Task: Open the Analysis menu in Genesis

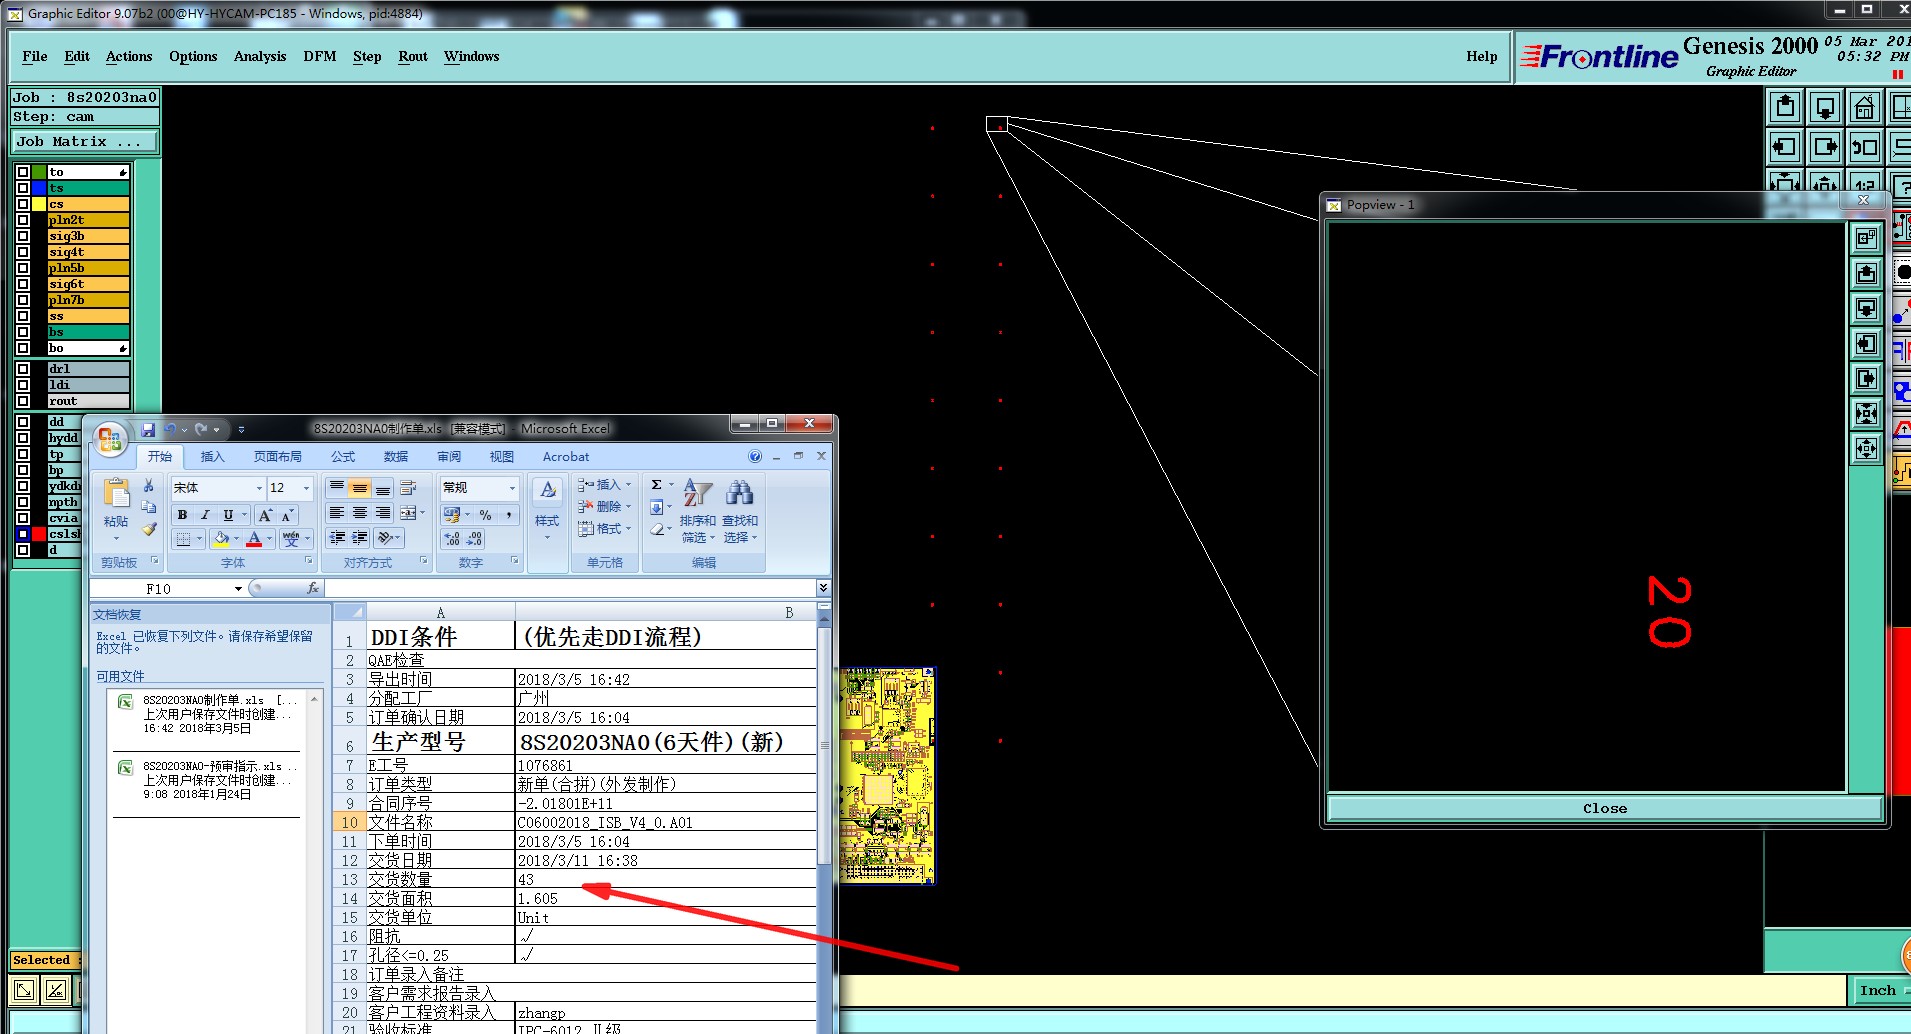Action: tap(260, 56)
